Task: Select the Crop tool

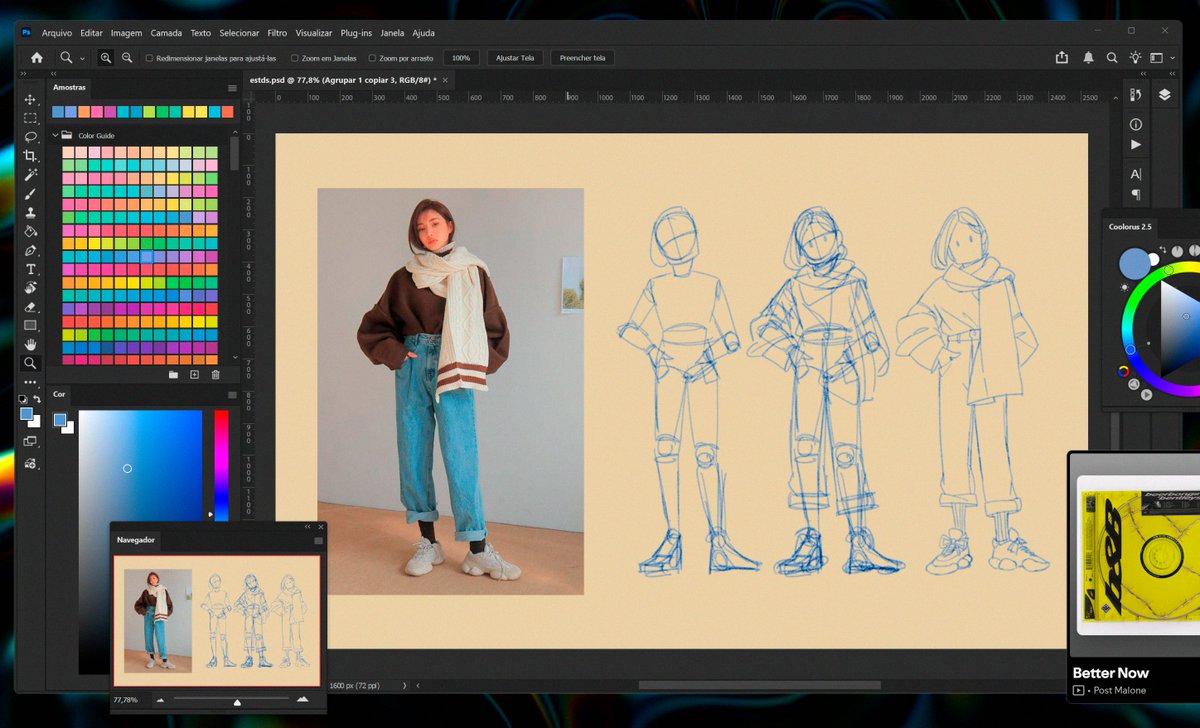Action: (30, 156)
